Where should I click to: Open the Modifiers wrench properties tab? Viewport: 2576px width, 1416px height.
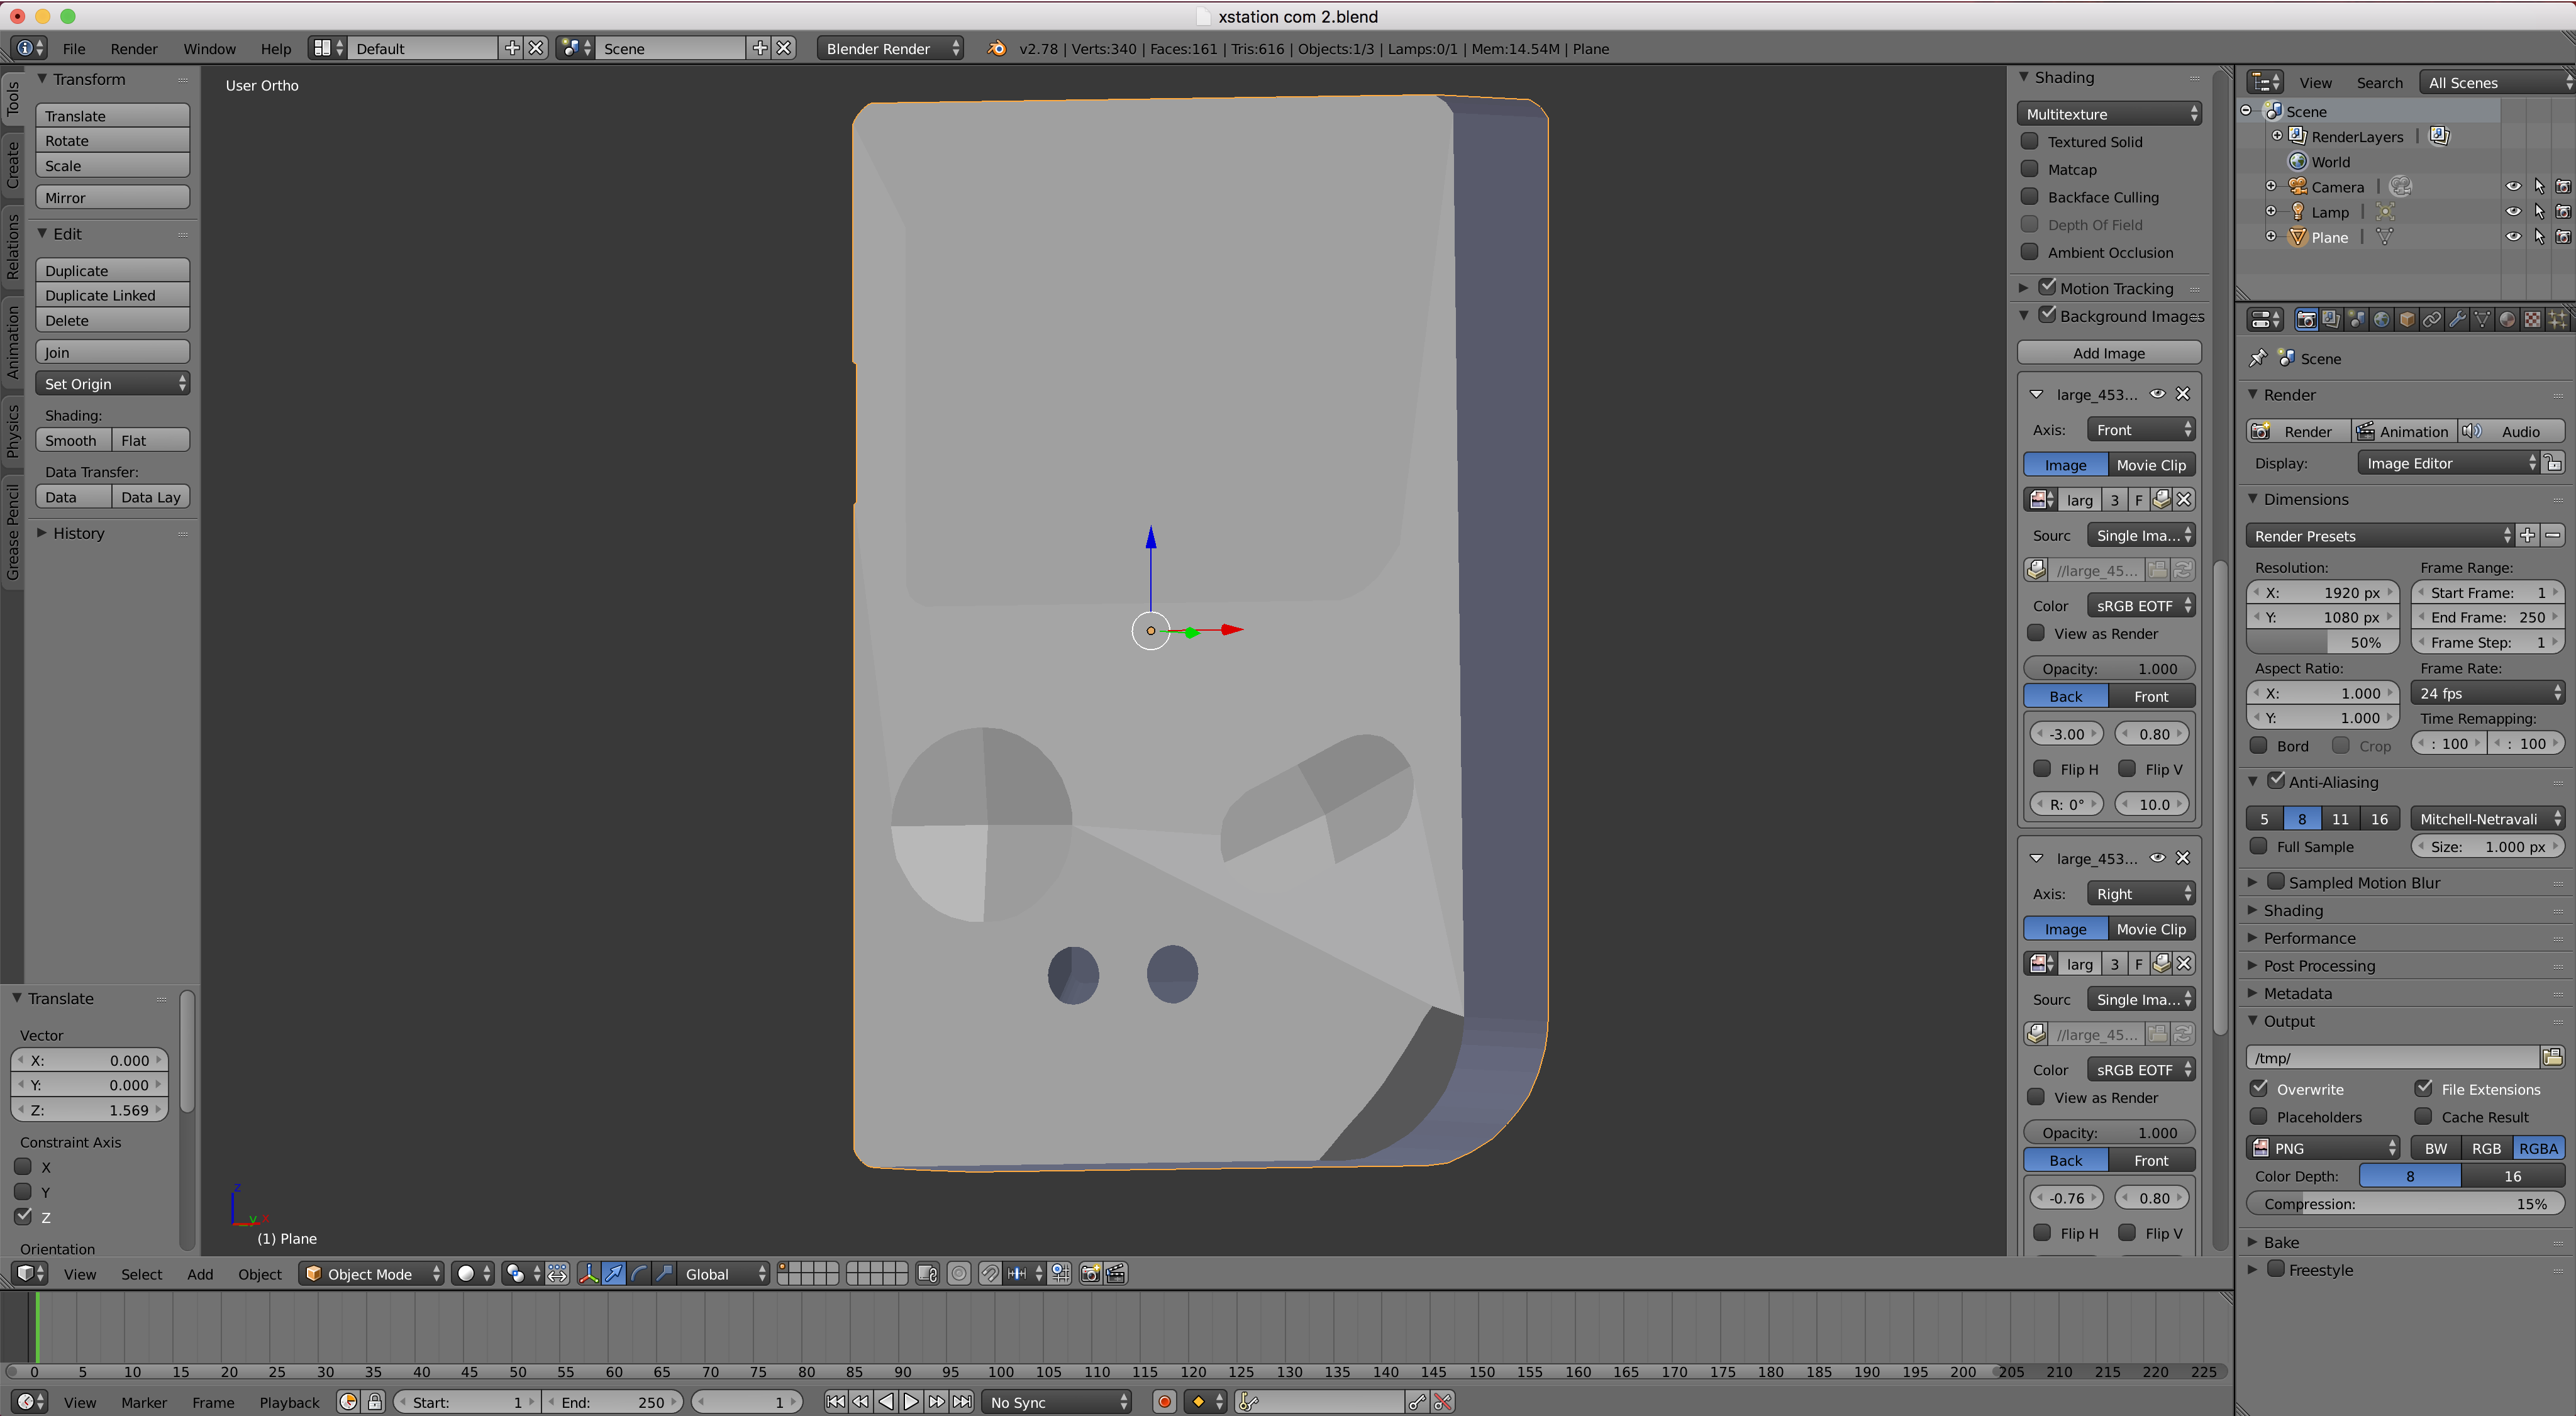pos(2457,320)
